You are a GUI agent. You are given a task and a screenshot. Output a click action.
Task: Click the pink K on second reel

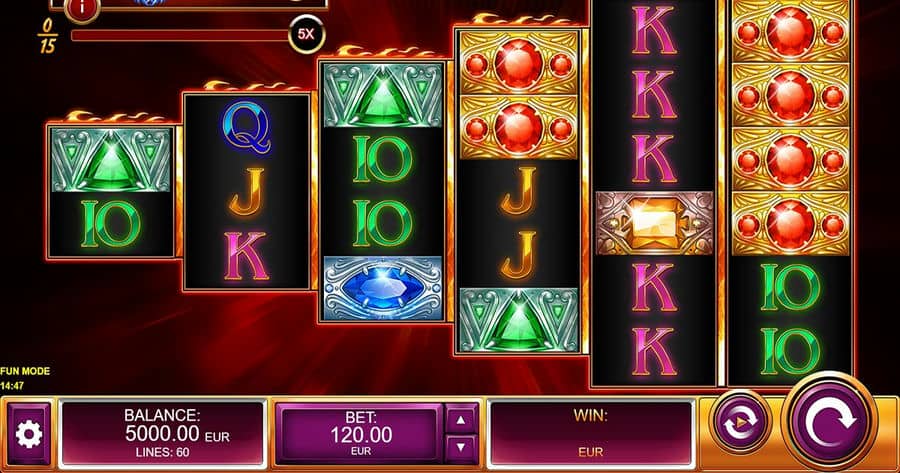click(x=246, y=256)
